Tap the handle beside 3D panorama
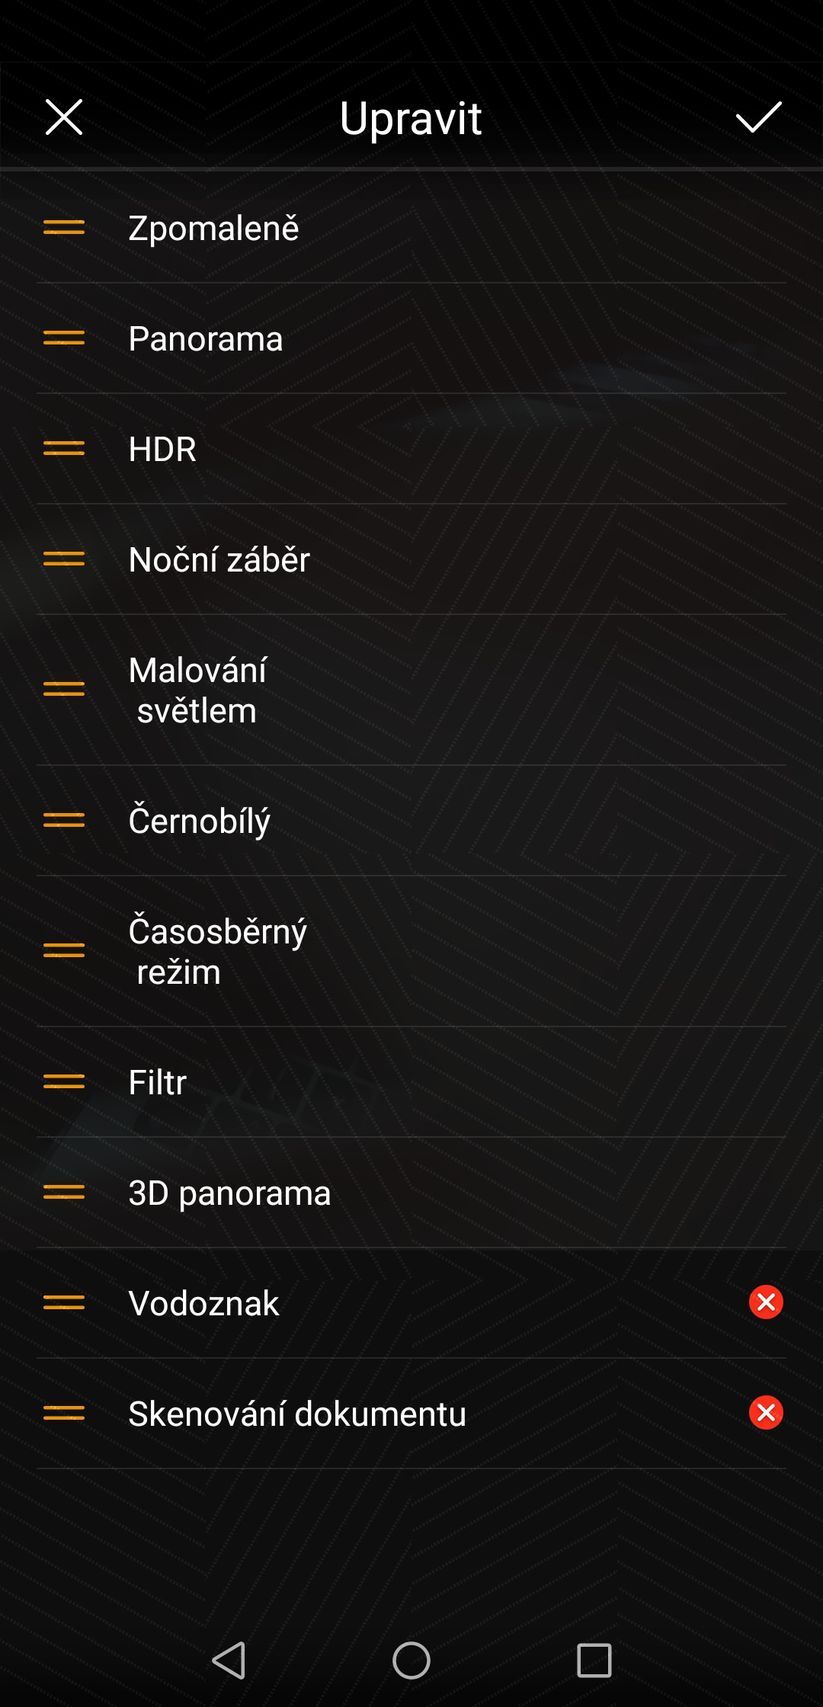823x1707 pixels. 64,1192
